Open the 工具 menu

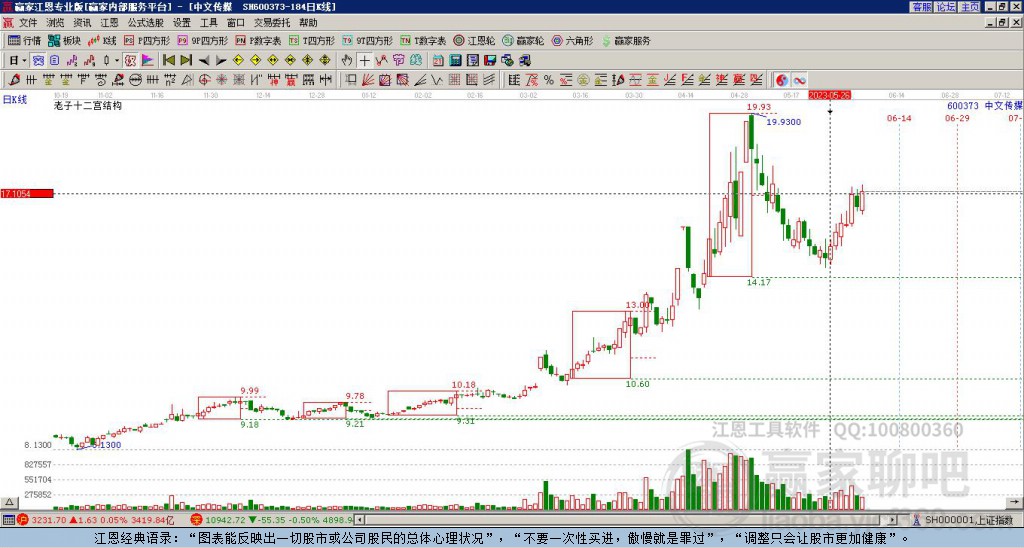(x=208, y=23)
